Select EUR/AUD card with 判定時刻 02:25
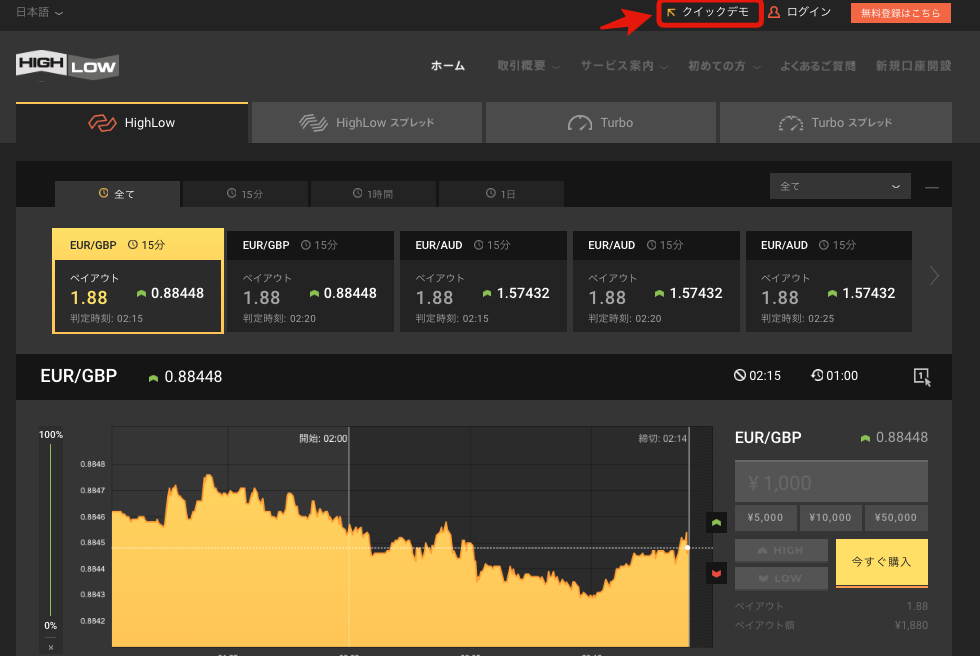Viewport: 980px width, 656px height. (829, 281)
